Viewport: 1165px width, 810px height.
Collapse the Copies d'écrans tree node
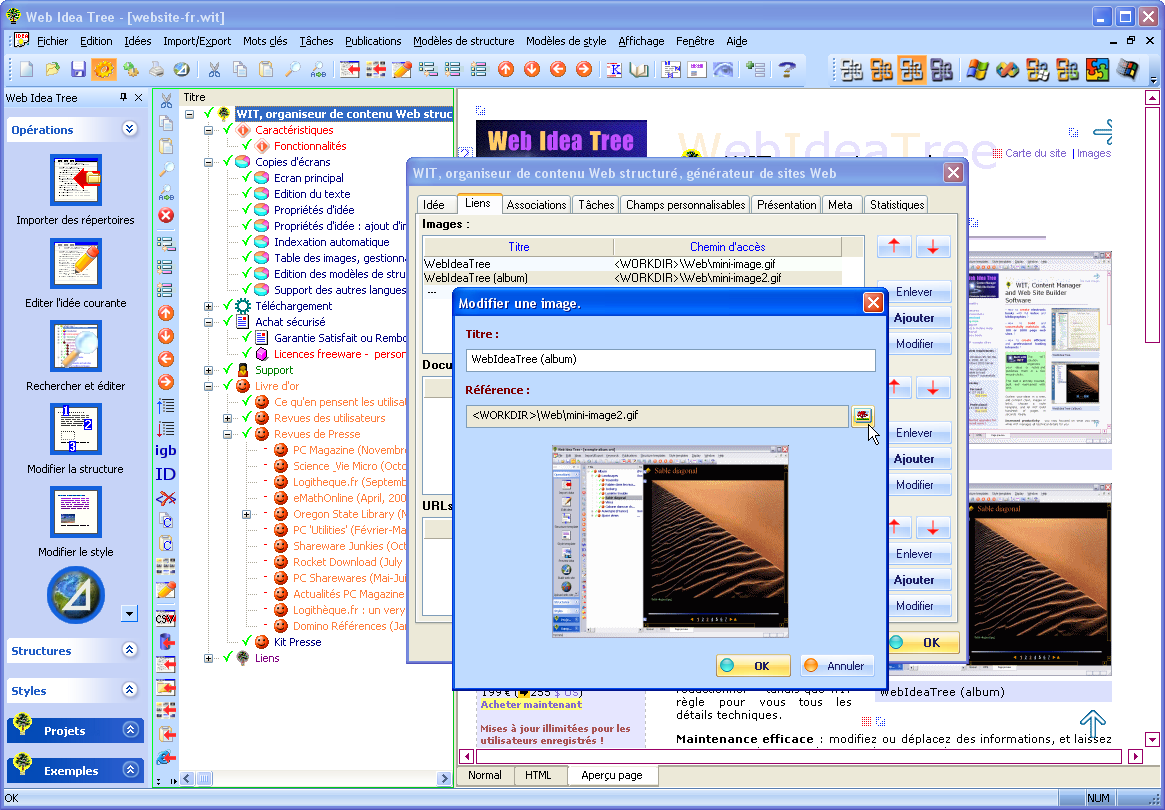point(209,162)
